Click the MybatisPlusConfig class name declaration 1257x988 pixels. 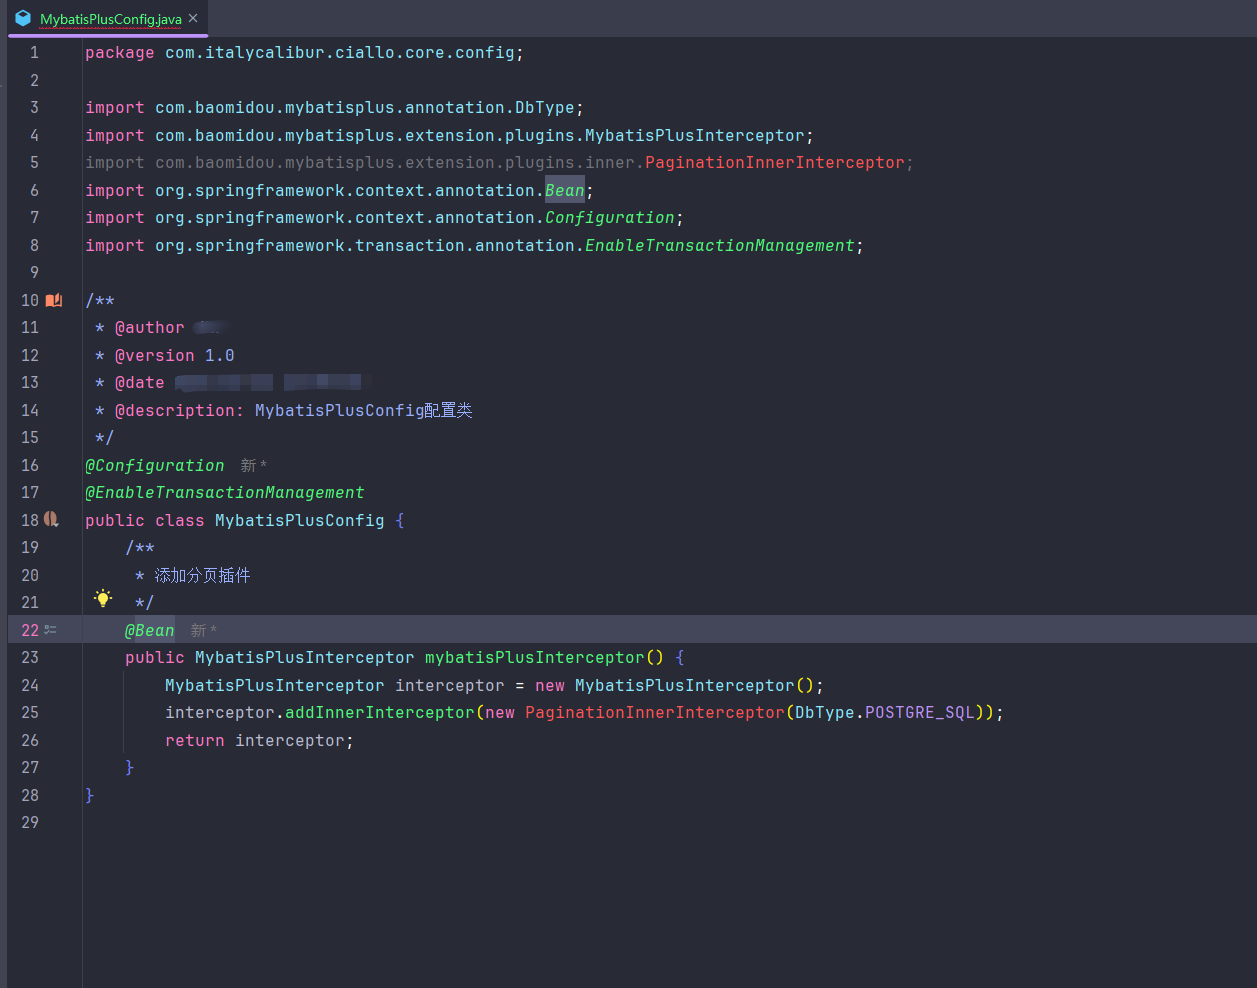(299, 521)
